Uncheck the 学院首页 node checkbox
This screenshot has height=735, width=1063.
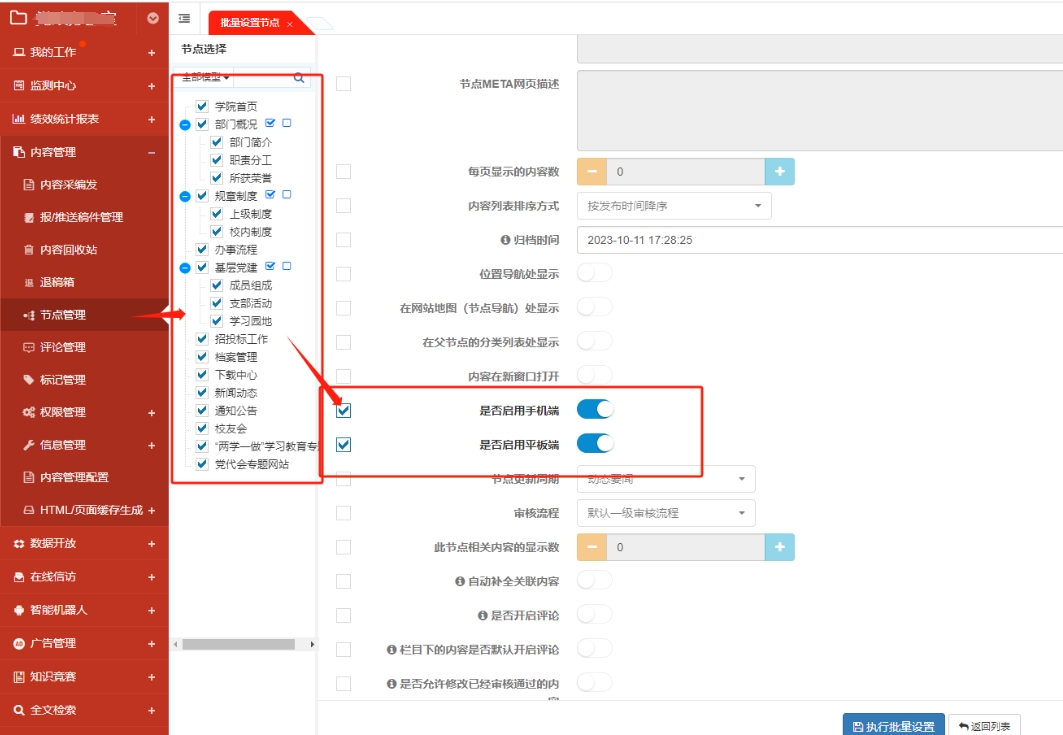tap(203, 106)
